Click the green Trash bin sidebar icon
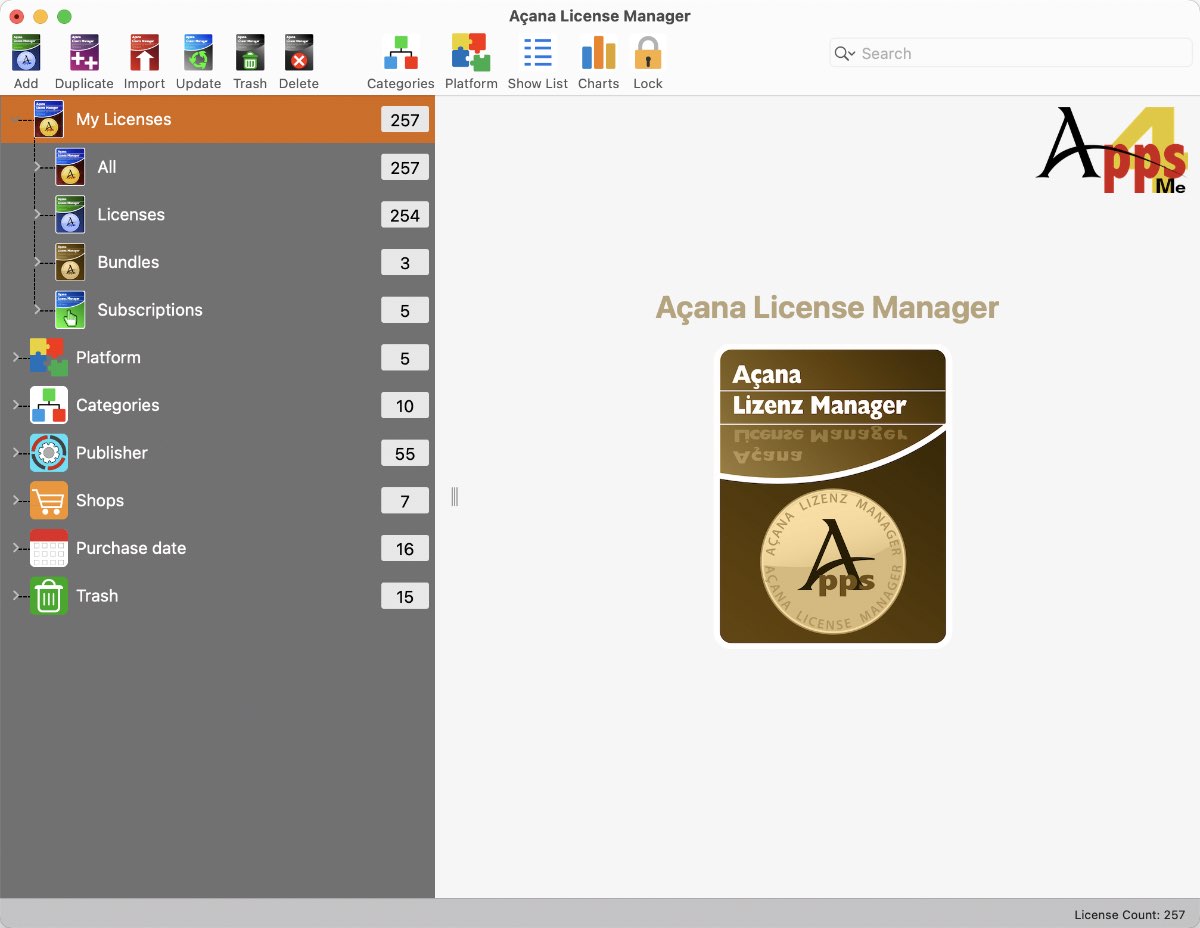1200x928 pixels. point(49,596)
